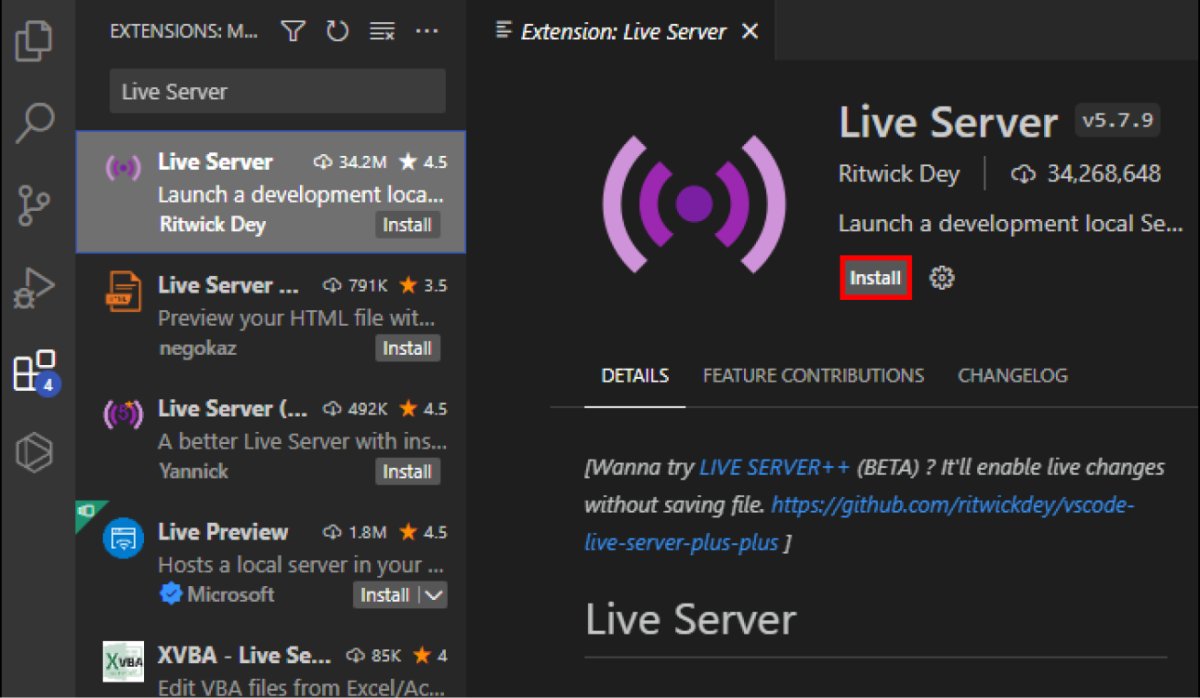Open the LIVE SERVER++ link
This screenshot has width=1200, height=698.
pyautogui.click(x=775, y=466)
